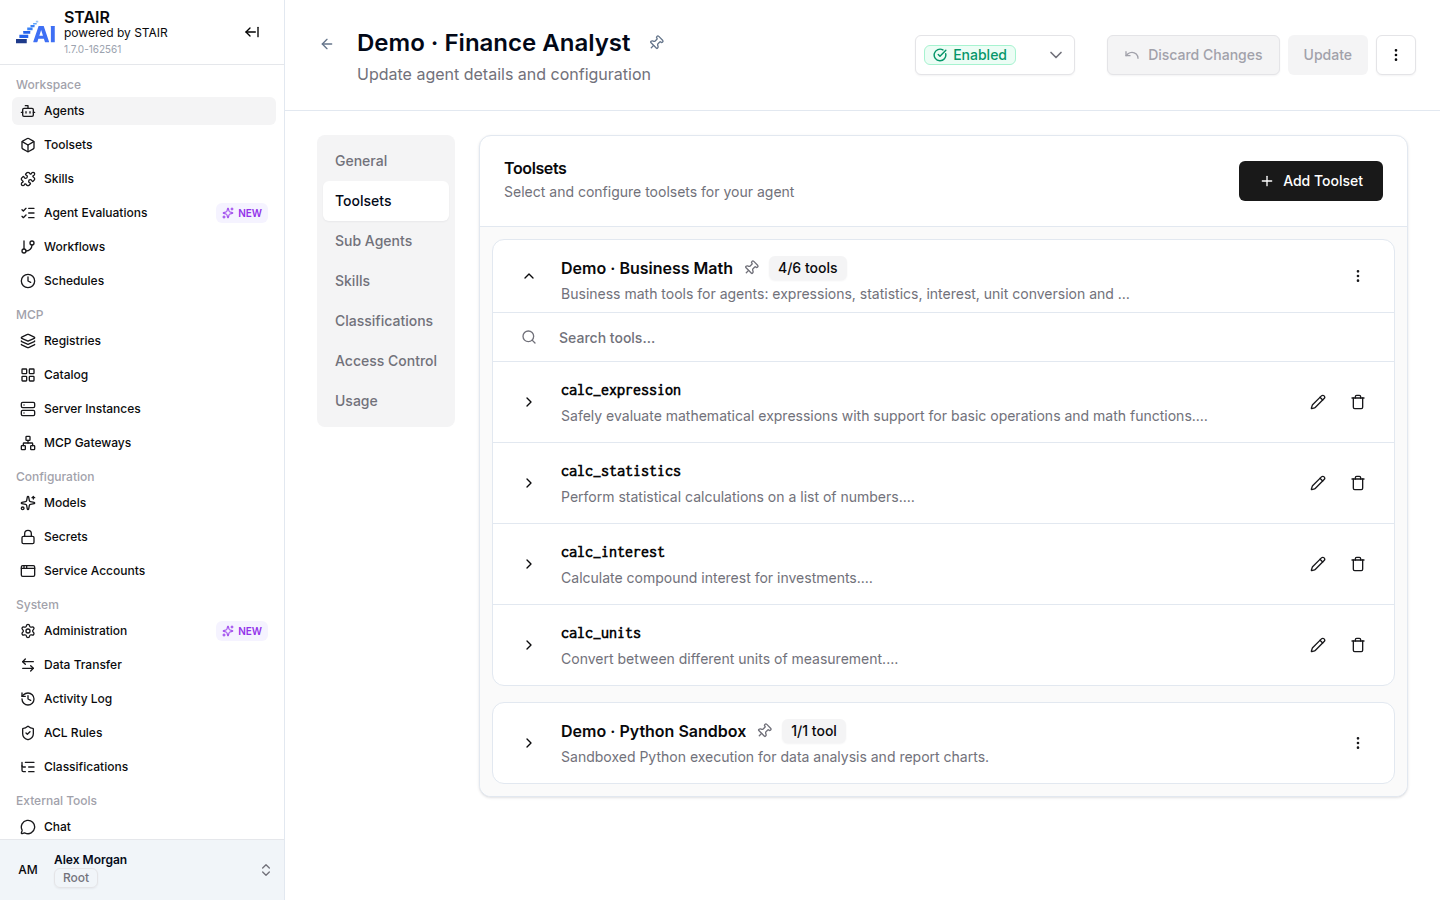1440x900 pixels.
Task: Collapse the Demo · Business Math toolset
Action: click(x=529, y=276)
